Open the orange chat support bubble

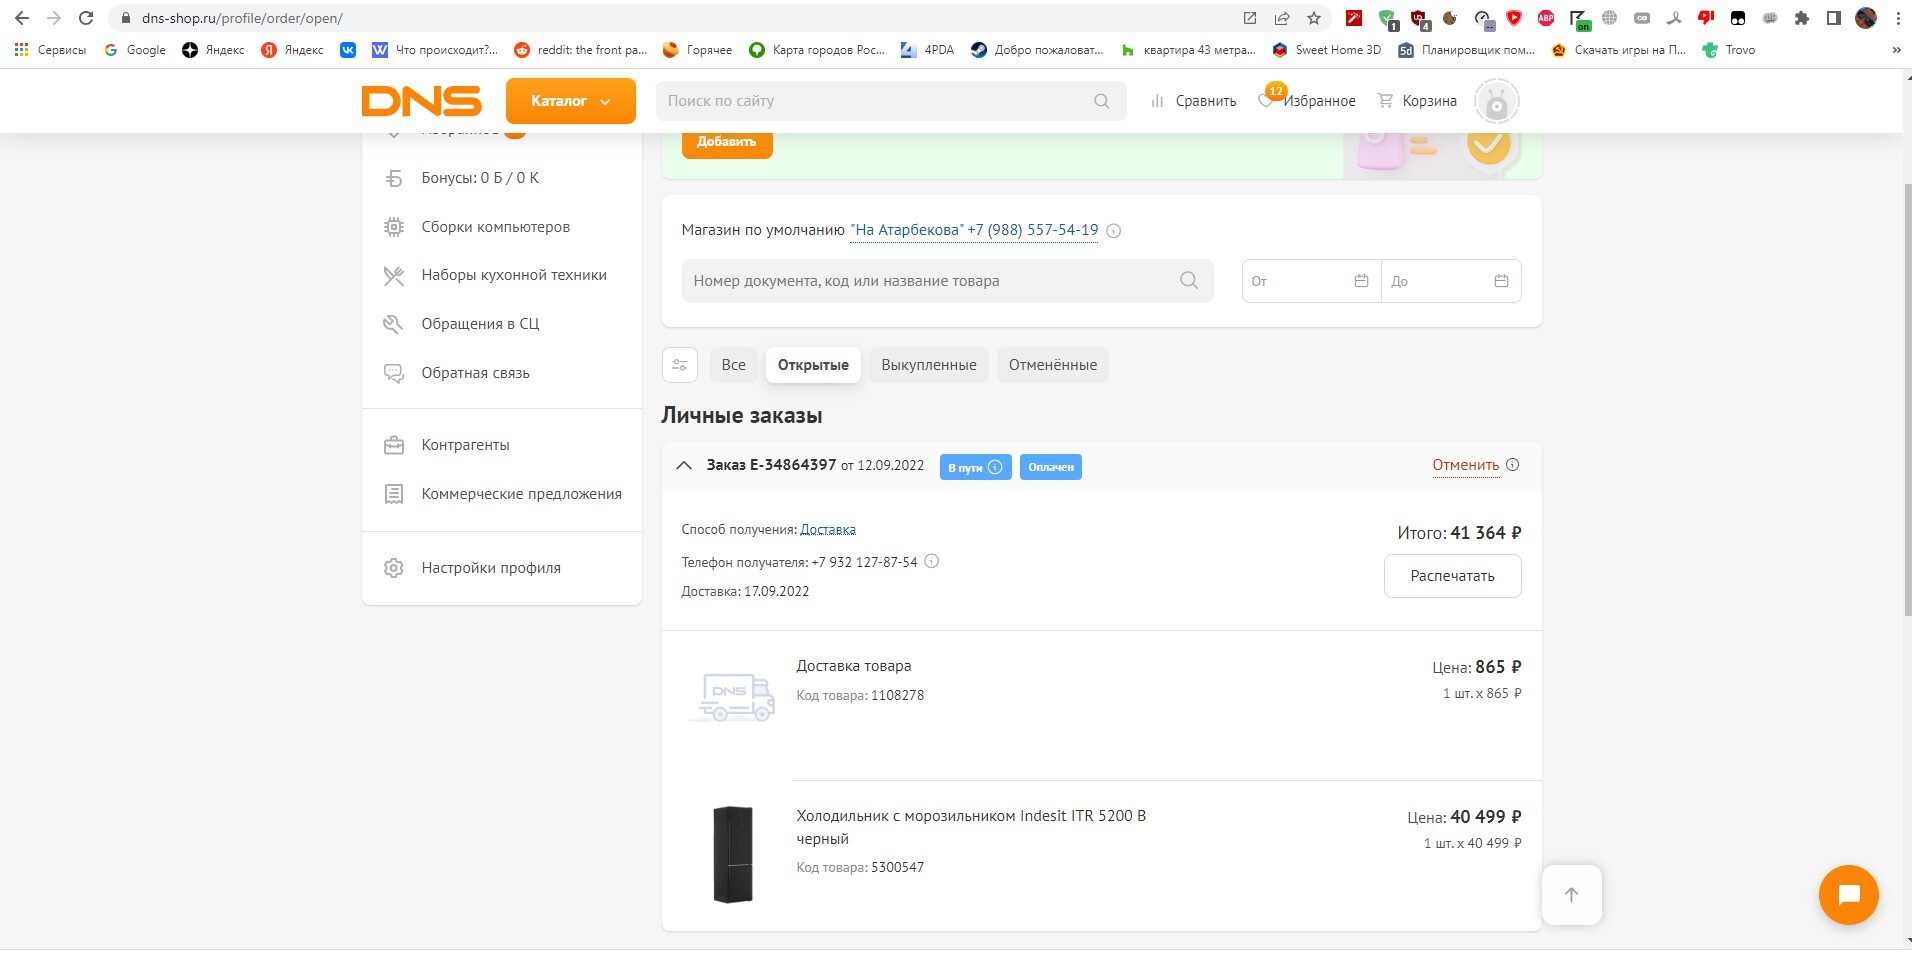tap(1848, 895)
